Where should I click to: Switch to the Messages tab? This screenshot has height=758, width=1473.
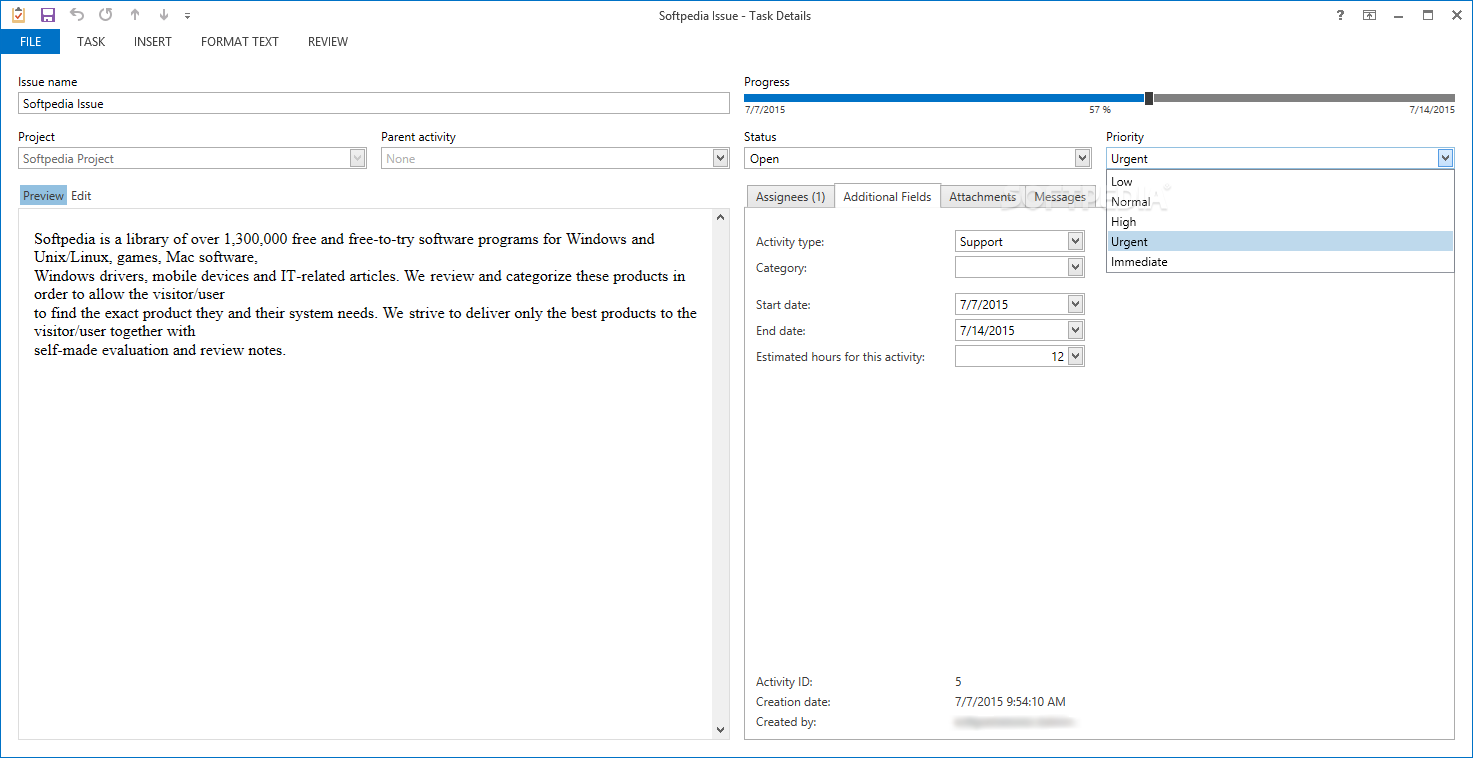coord(1059,197)
